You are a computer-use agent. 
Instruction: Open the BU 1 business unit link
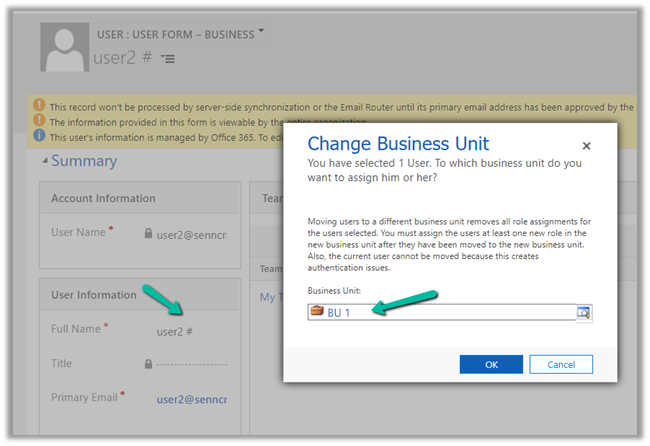pos(340,313)
